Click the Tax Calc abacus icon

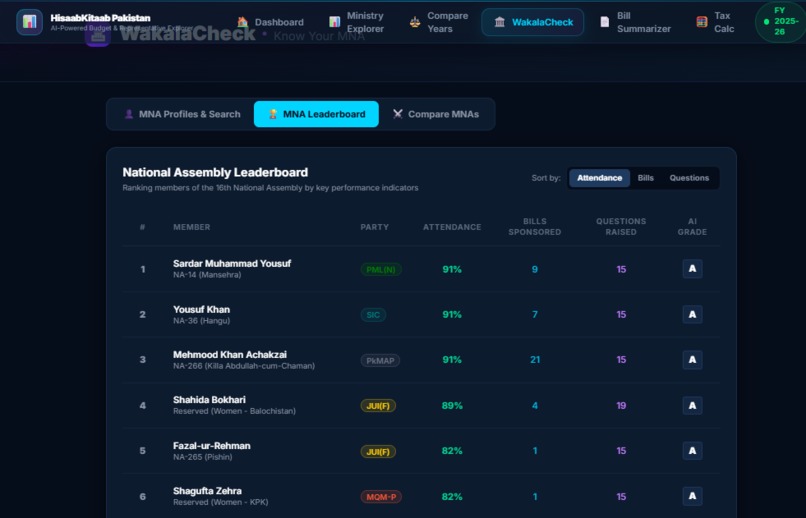coord(702,22)
